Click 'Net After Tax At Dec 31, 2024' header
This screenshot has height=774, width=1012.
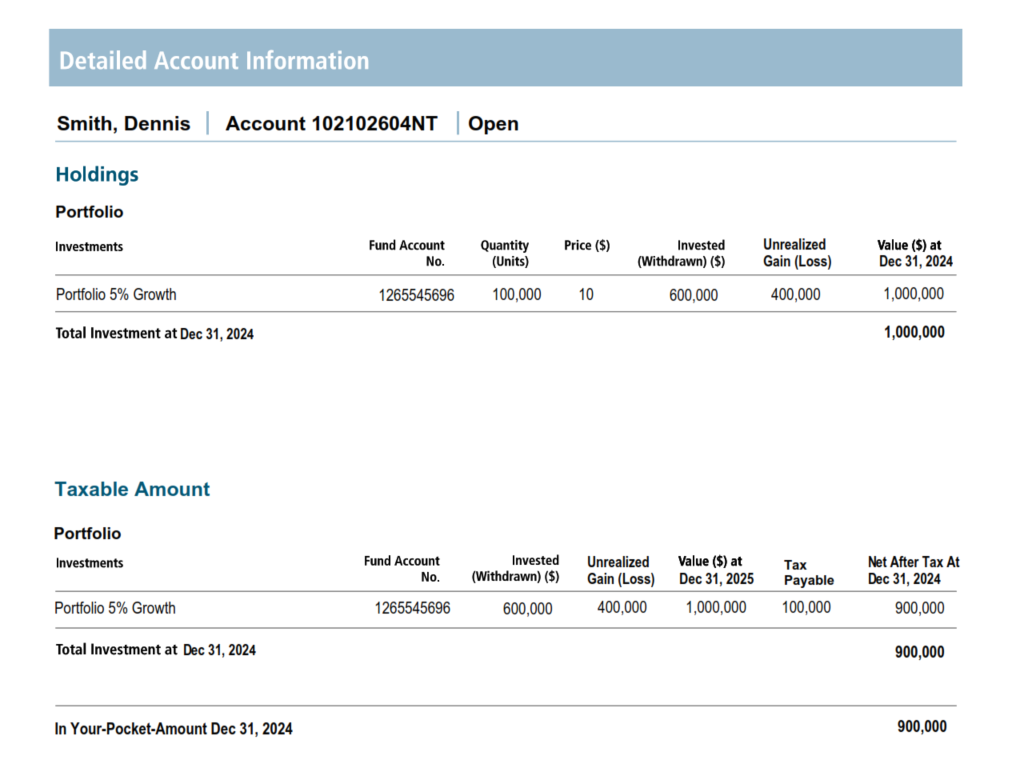[913, 571]
